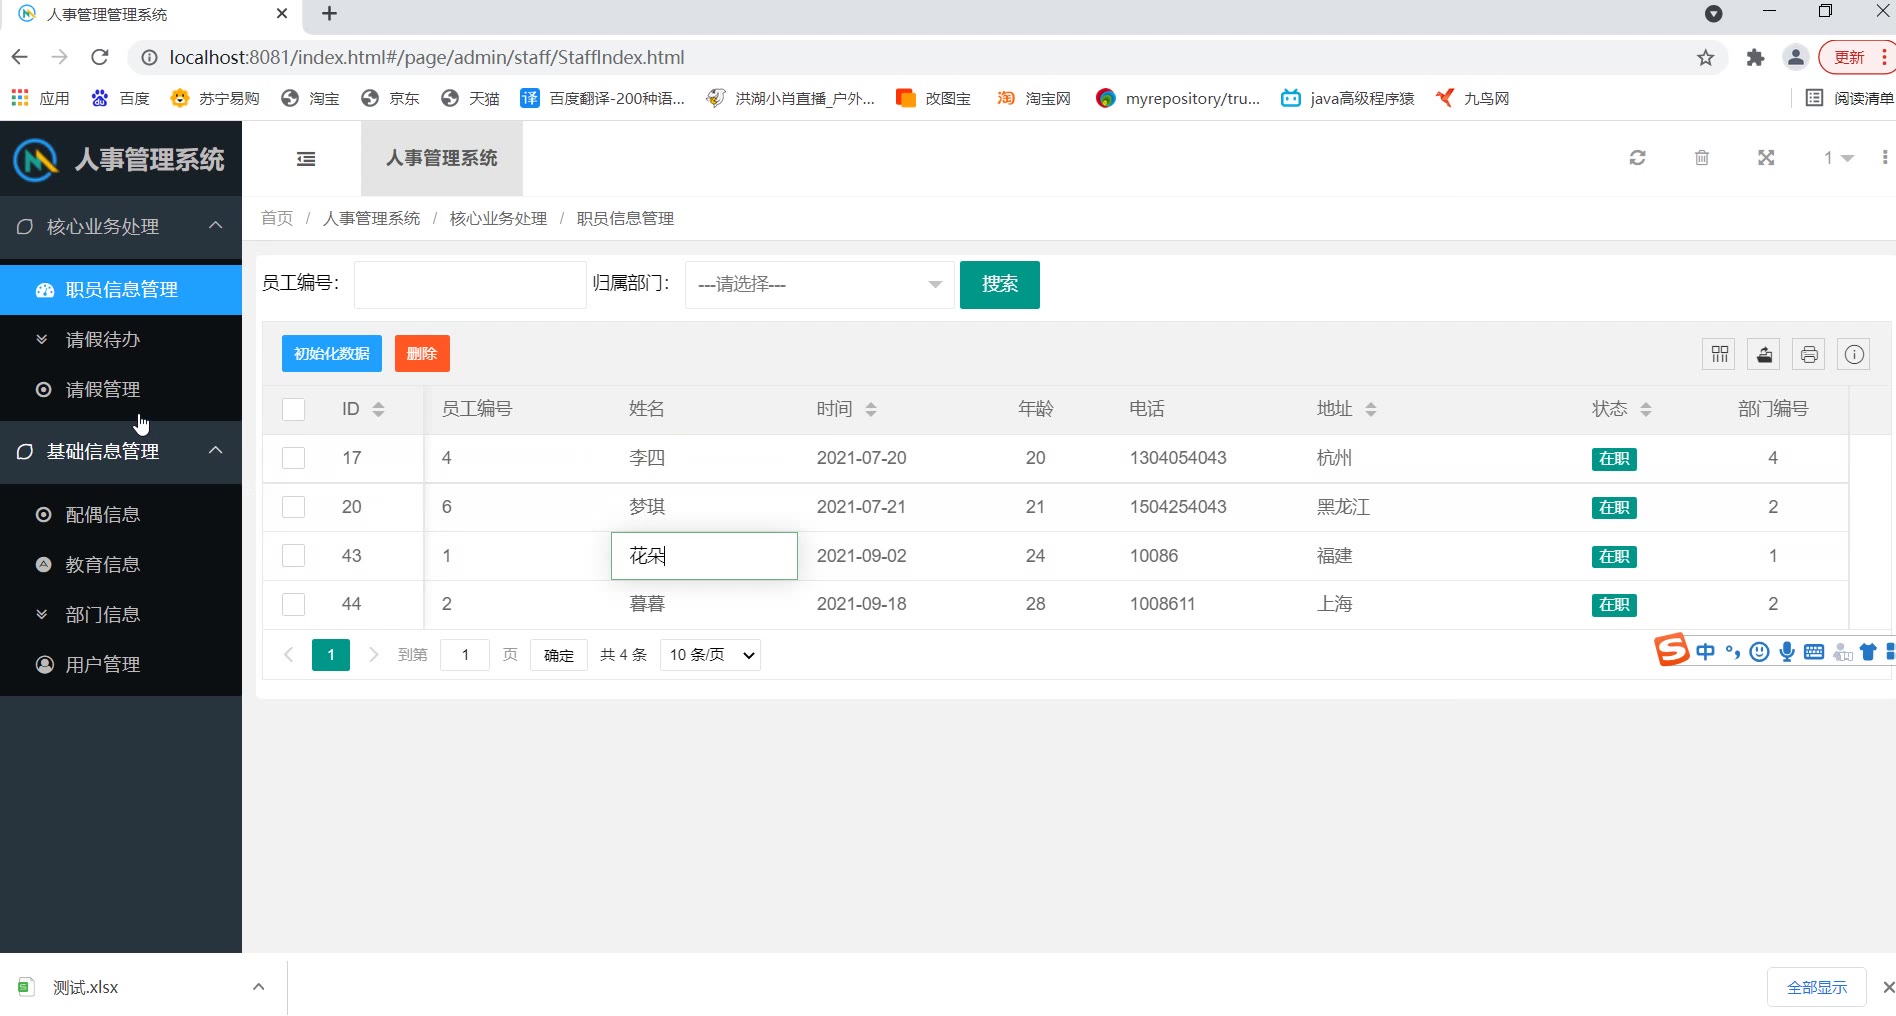This screenshot has height=1016, width=1896.
Task: Open browser extensions puzzle icon
Action: pos(1755,58)
